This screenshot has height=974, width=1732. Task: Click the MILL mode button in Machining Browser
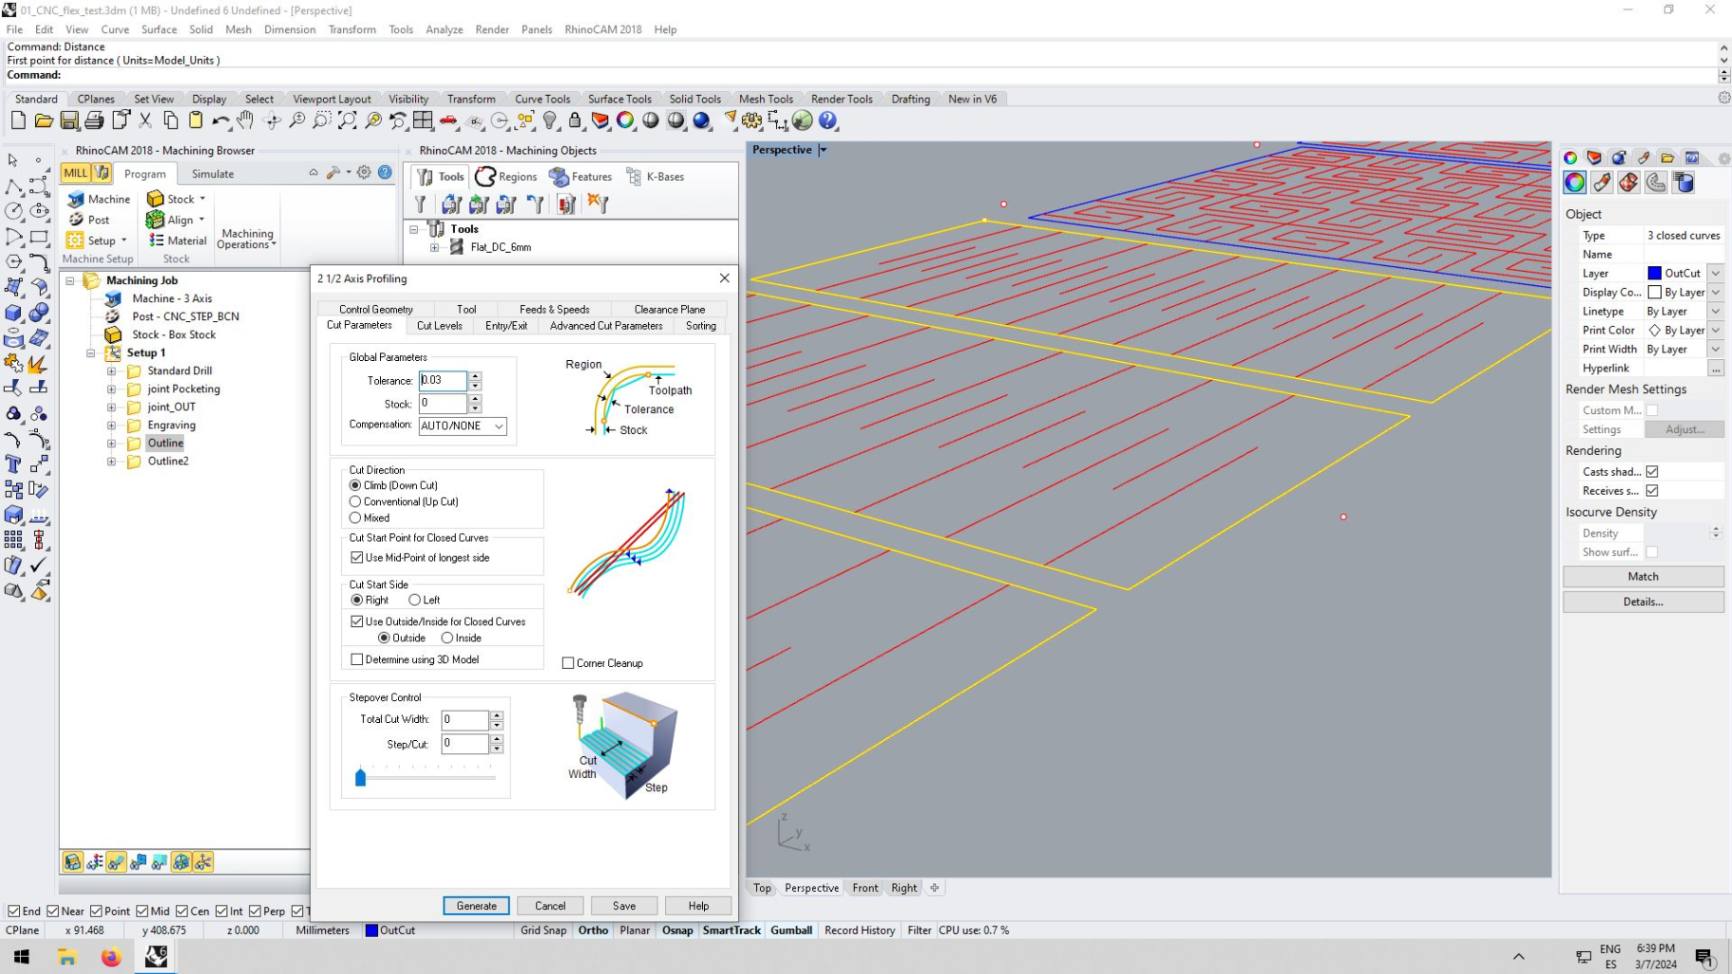(76, 173)
